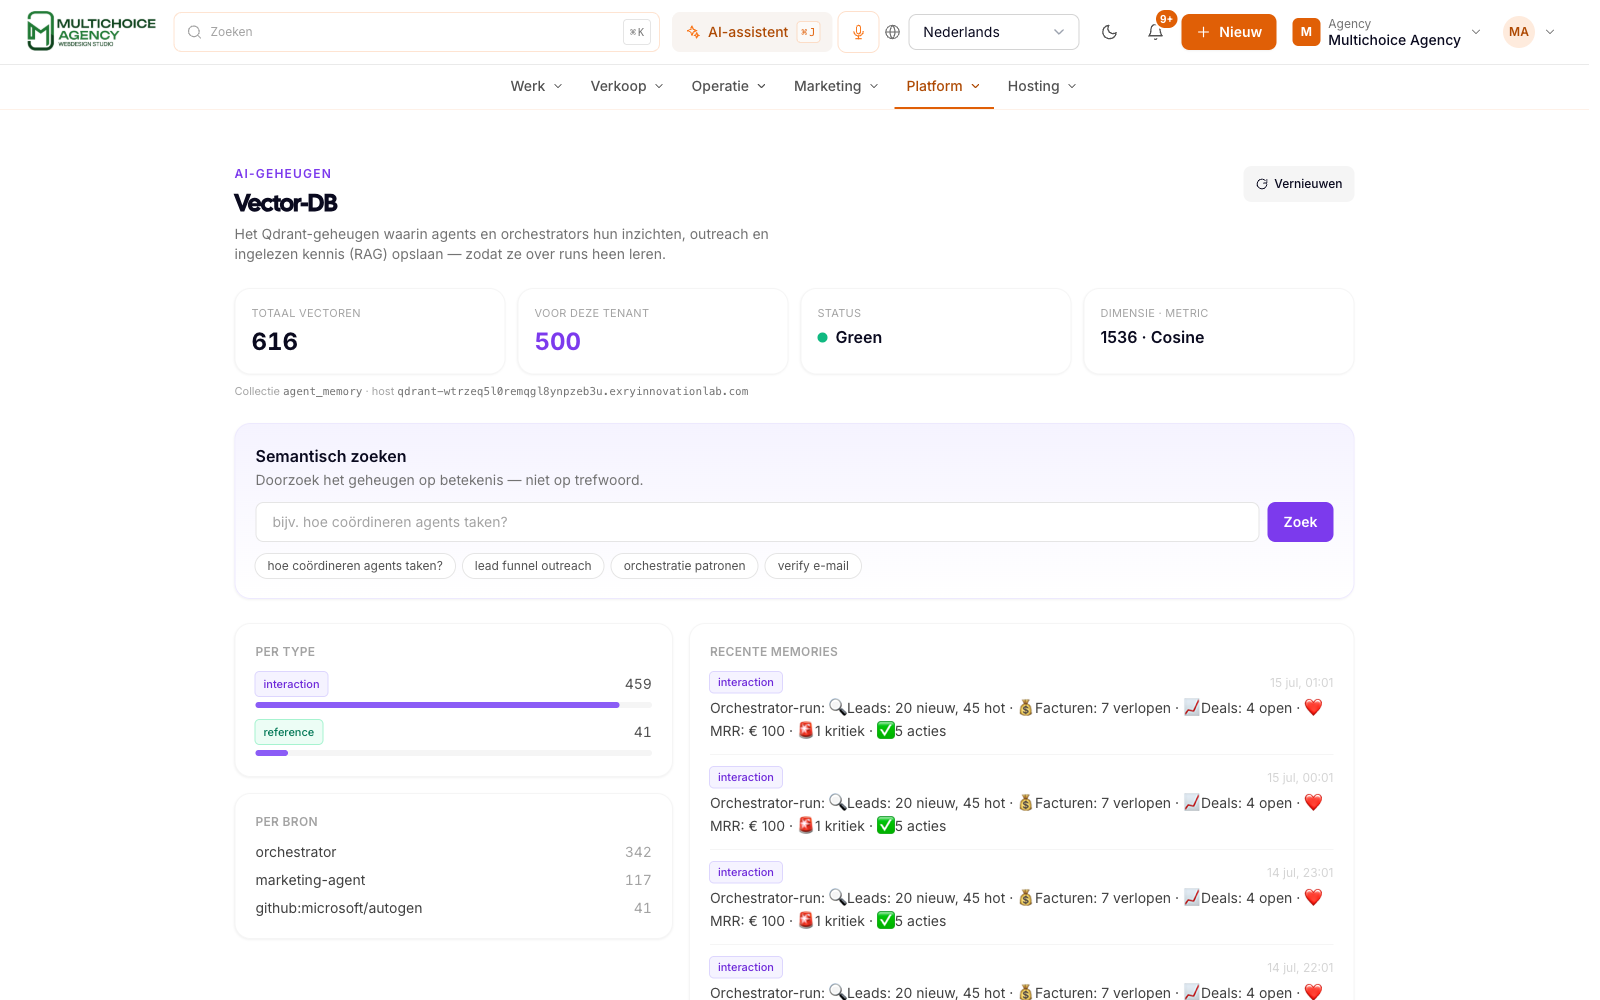Open the Platform menu
1600x1000 pixels.
click(944, 86)
